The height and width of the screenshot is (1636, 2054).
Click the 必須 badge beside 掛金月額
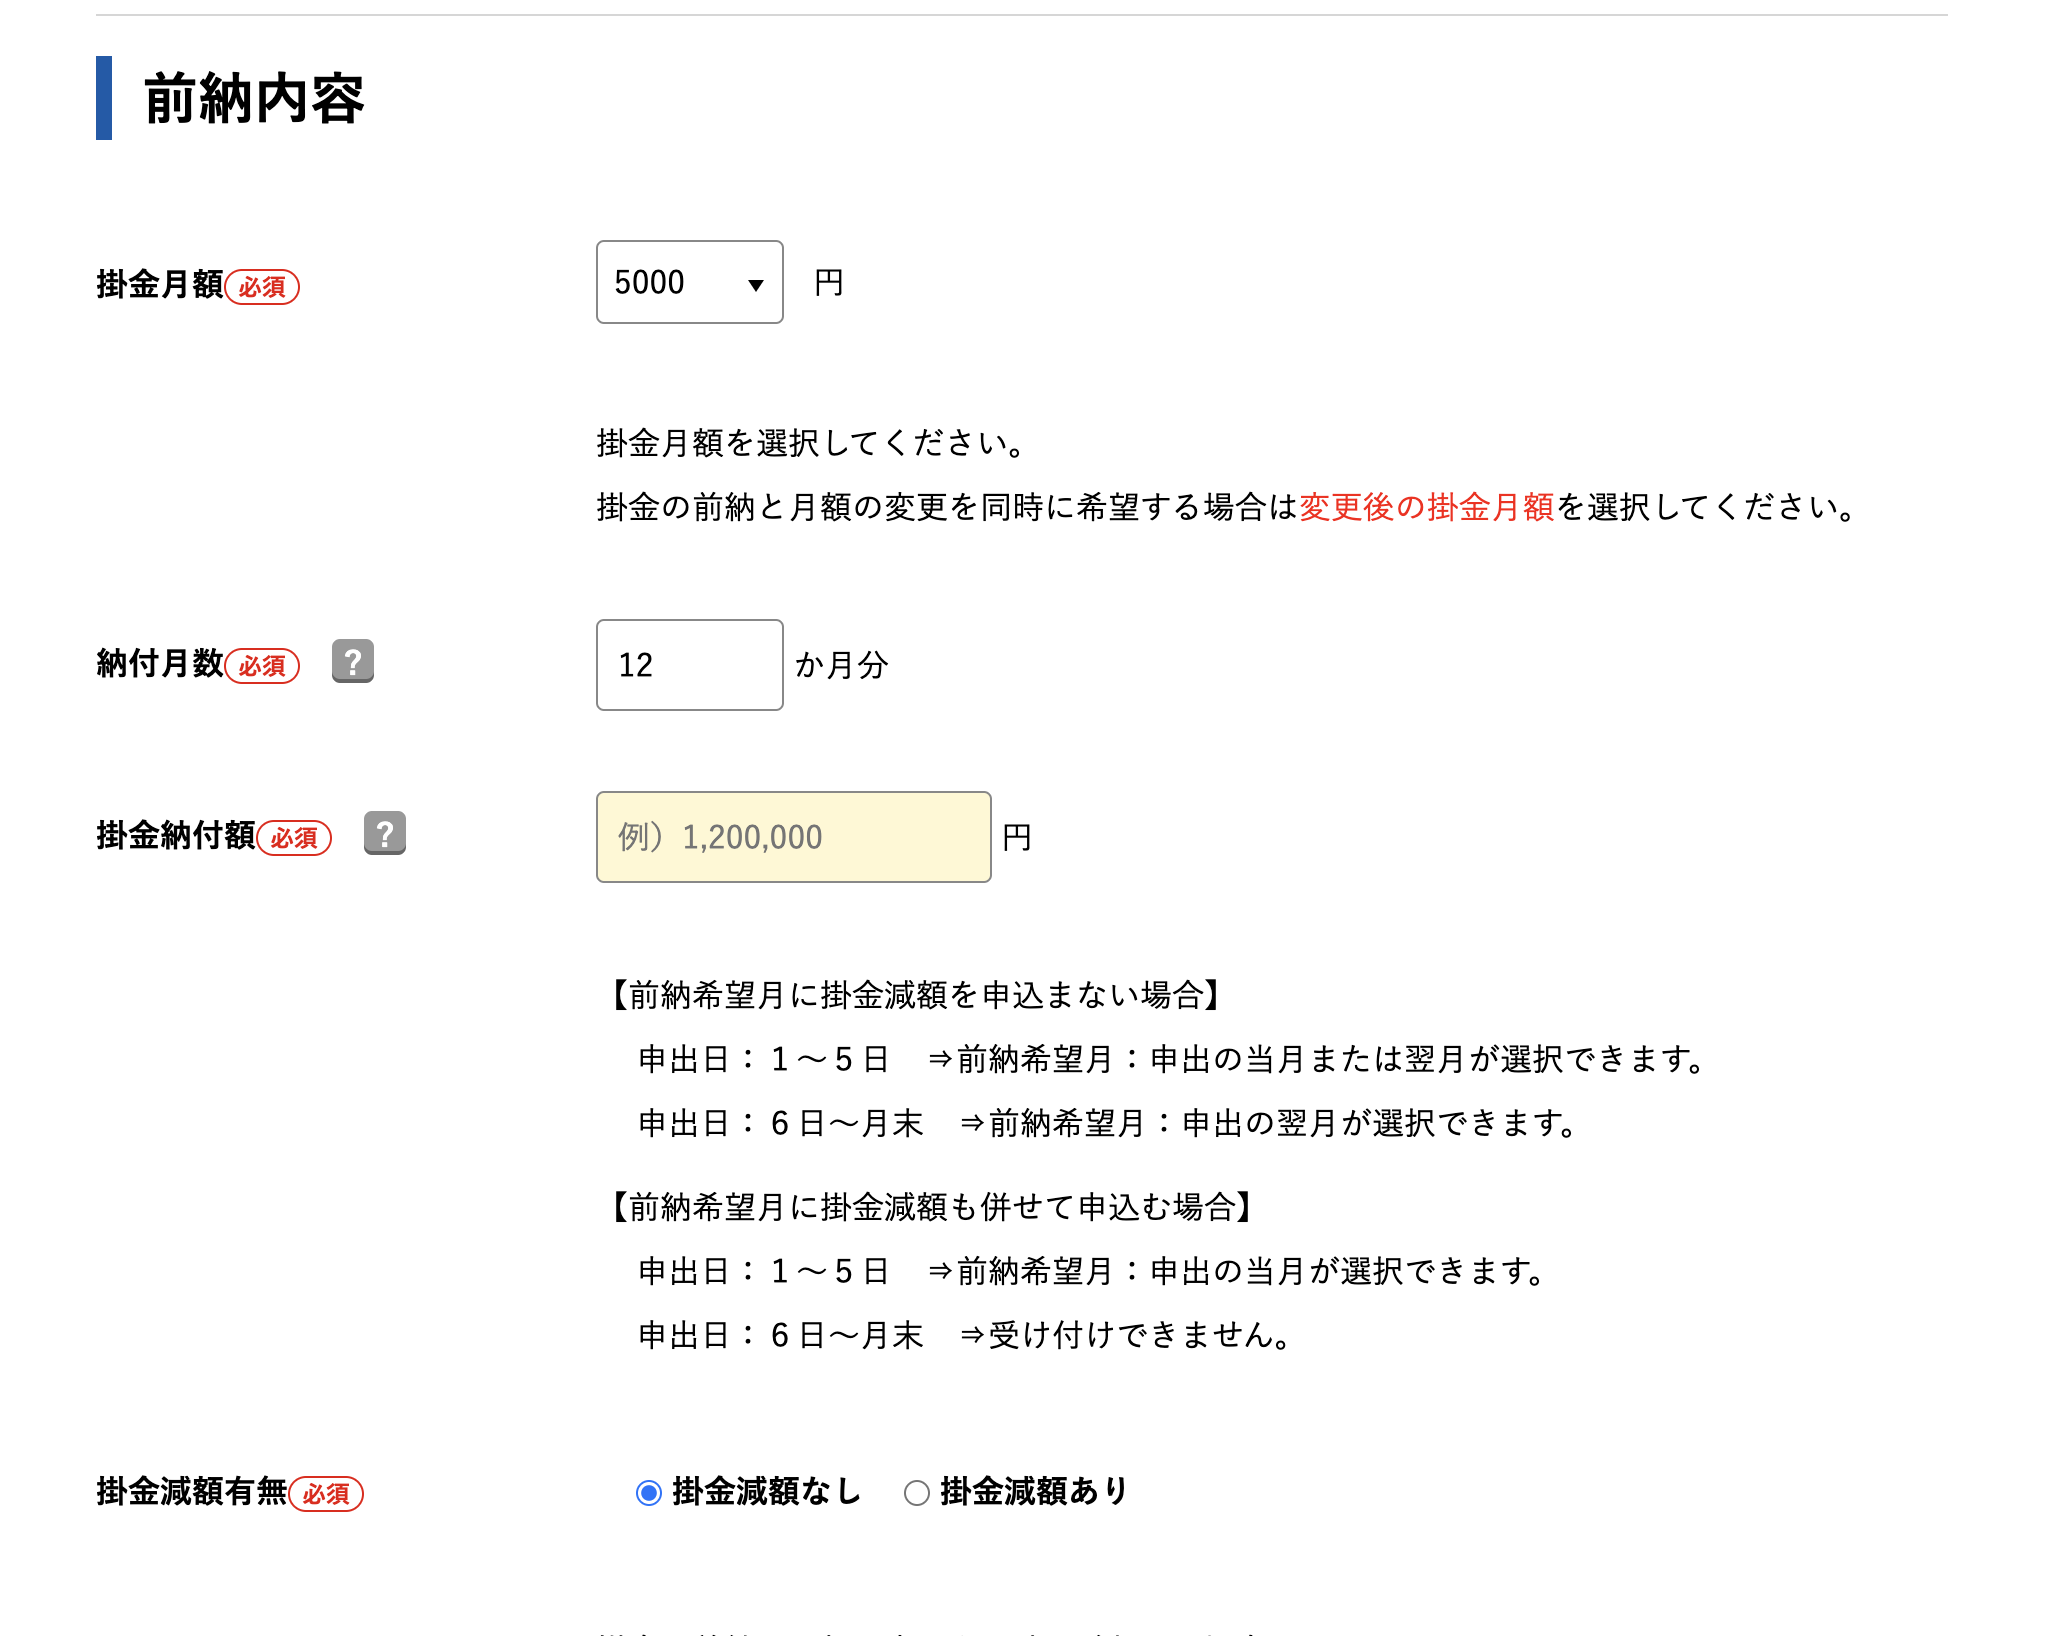[x=262, y=287]
